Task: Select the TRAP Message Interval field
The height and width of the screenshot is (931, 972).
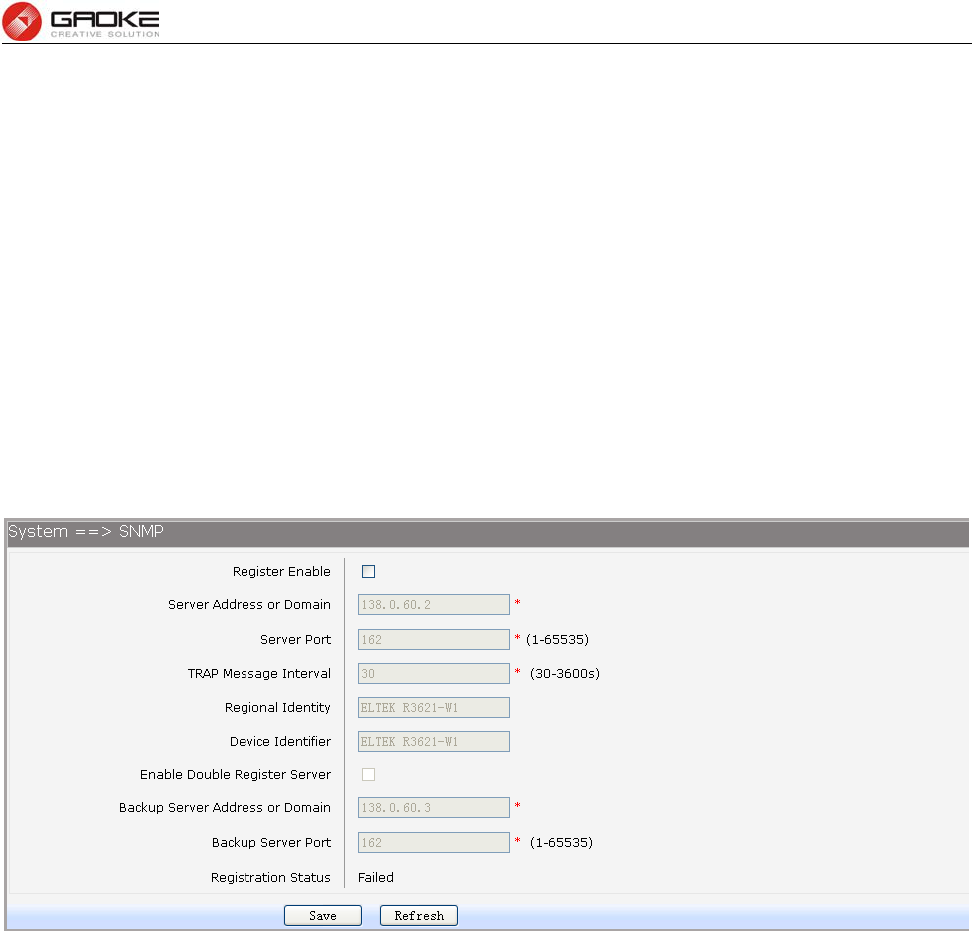Action: (x=433, y=673)
